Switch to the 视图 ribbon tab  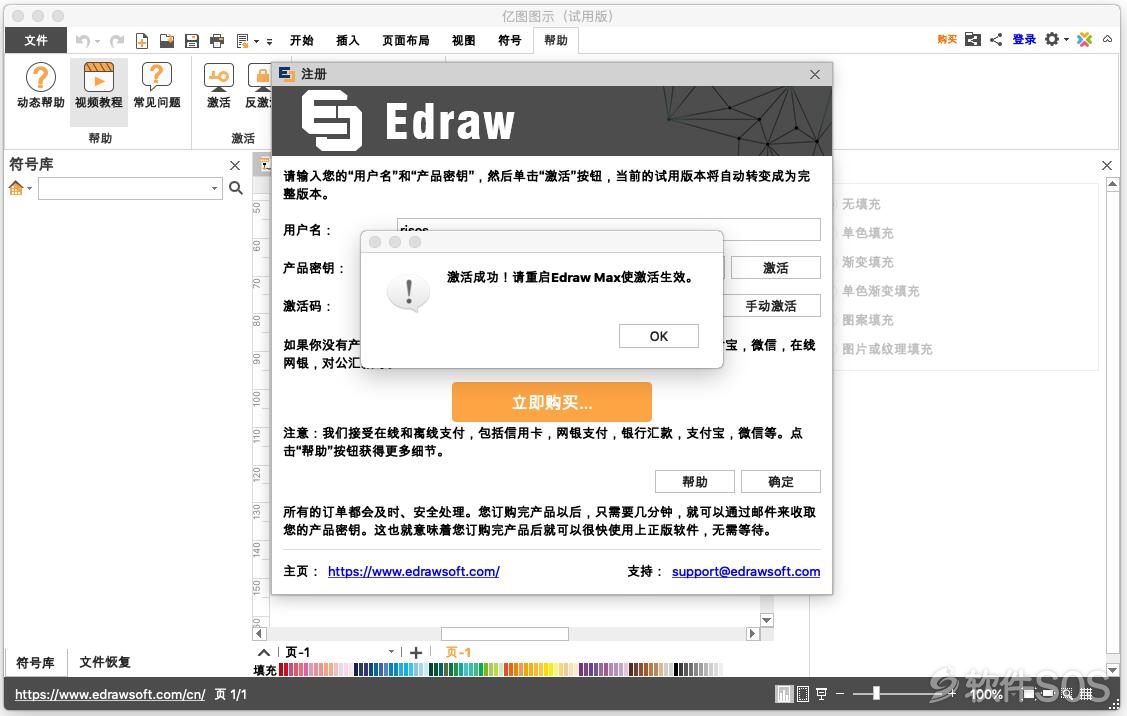pyautogui.click(x=464, y=40)
